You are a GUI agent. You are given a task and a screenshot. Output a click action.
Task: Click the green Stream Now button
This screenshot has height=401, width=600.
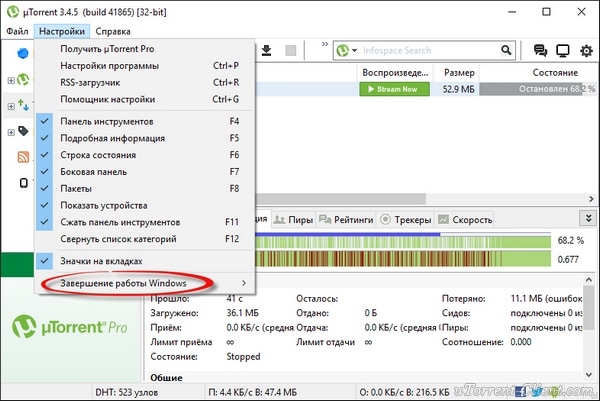click(394, 89)
